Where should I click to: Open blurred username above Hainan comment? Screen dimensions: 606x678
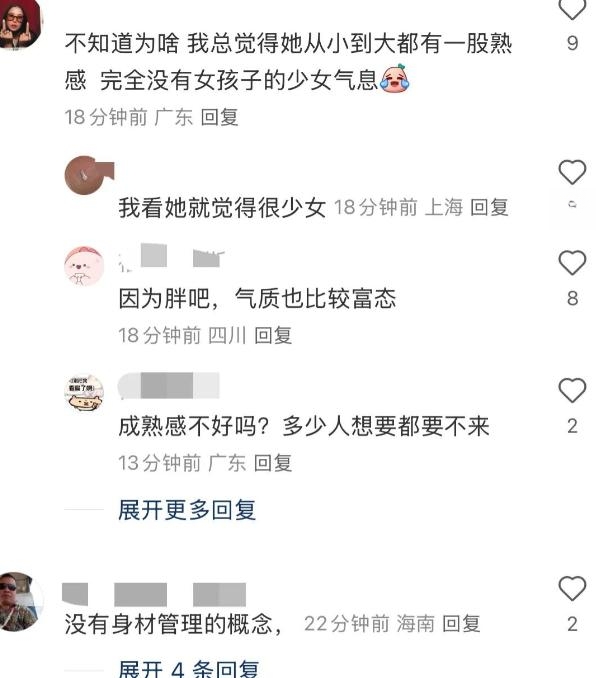tap(154, 594)
